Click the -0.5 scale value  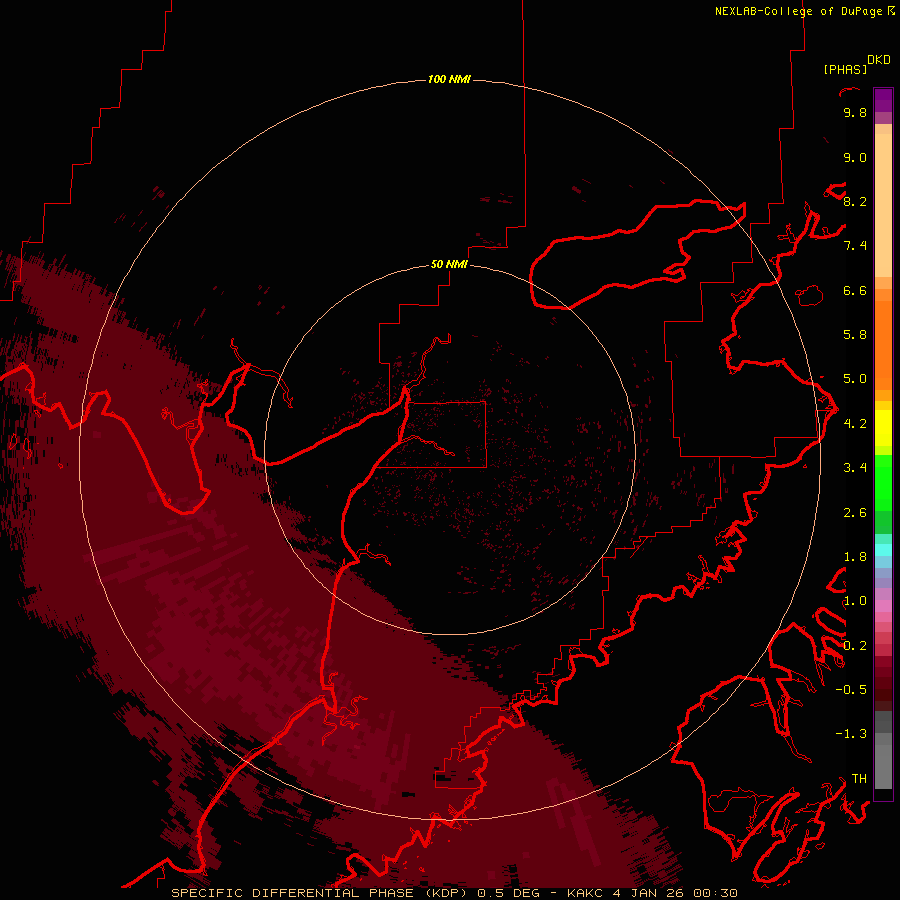point(851,690)
